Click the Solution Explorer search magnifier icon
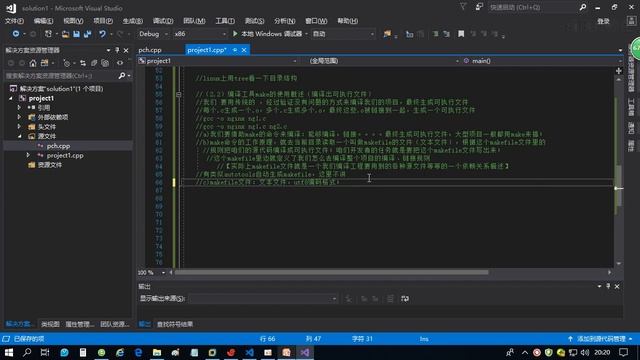Image resolution: width=640 pixels, height=360 pixels. (122, 76)
